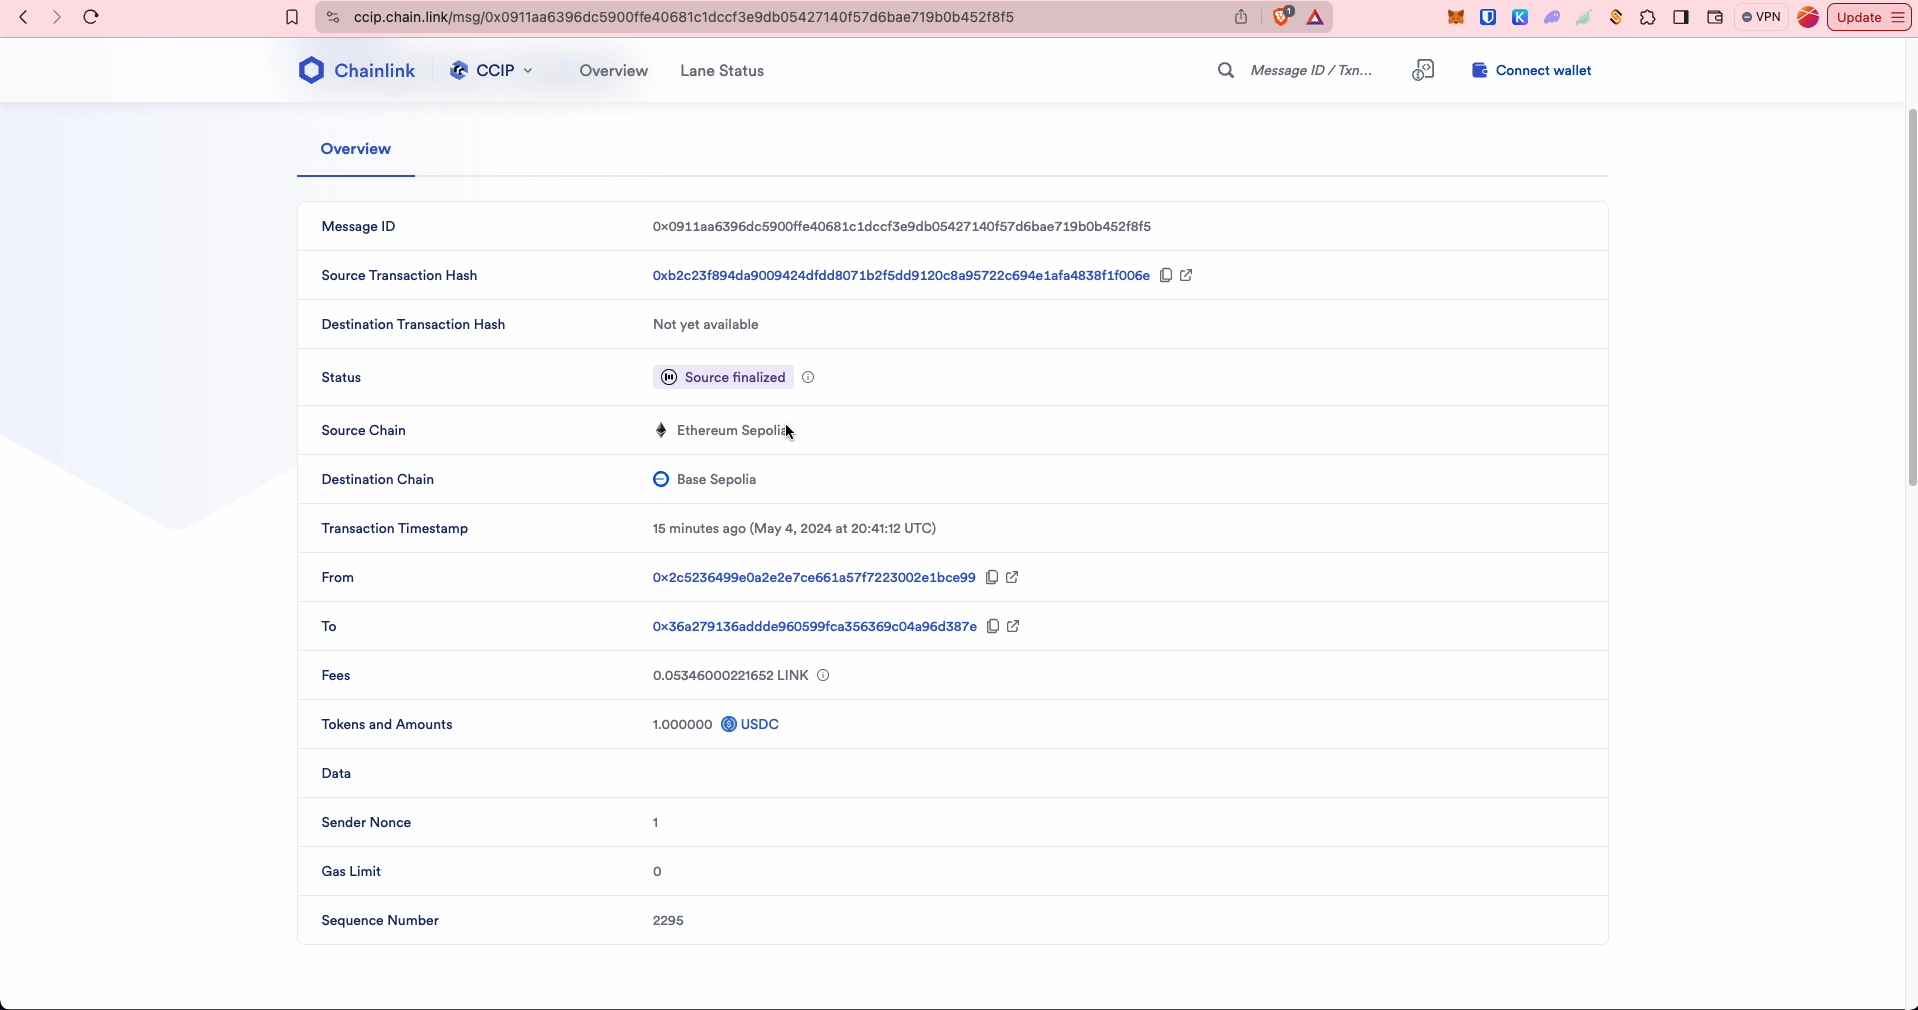Copy the source transaction hash
This screenshot has height=1010, width=1918.
1165,275
